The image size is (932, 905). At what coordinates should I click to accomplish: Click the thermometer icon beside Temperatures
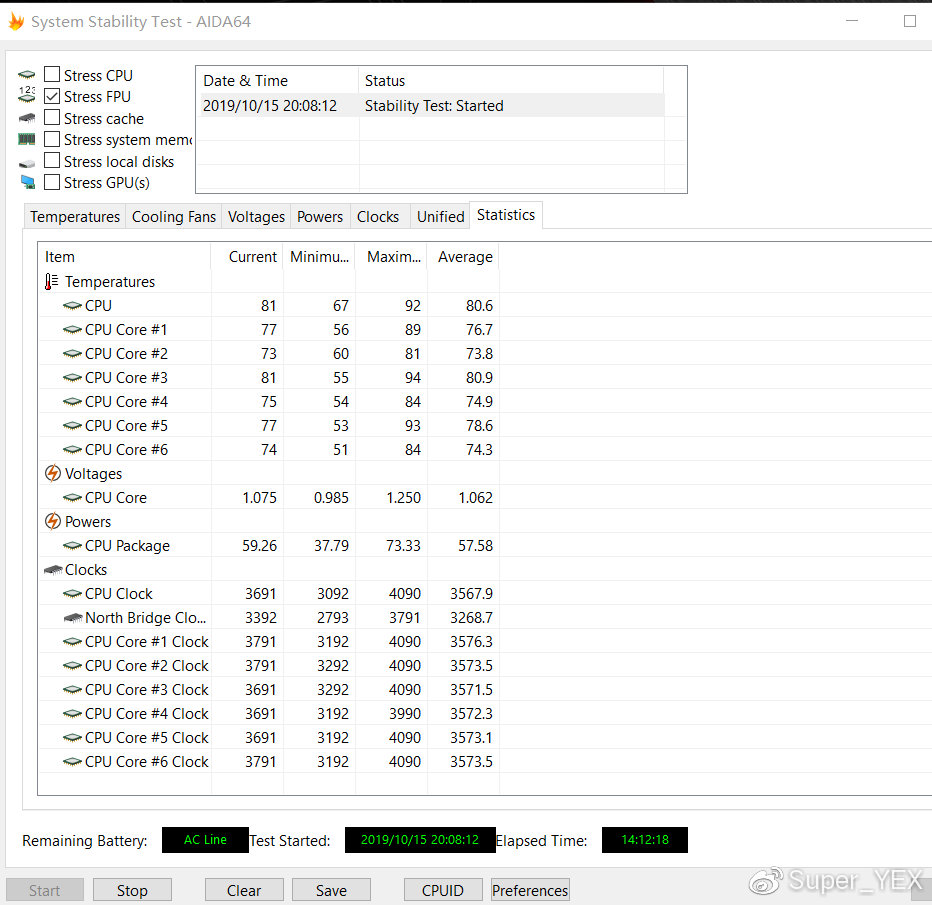pos(52,282)
